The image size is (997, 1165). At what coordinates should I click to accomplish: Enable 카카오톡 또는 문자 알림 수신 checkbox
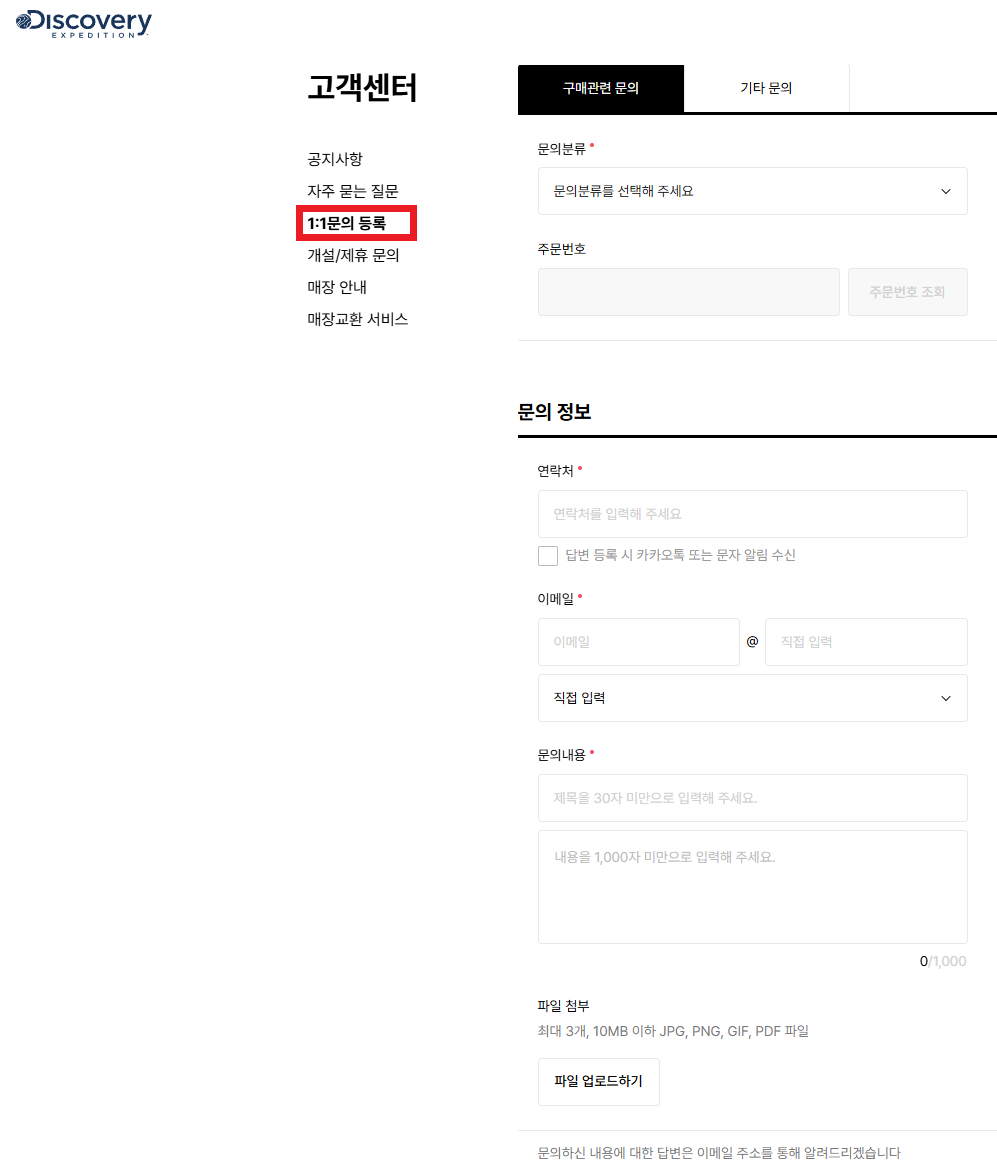pos(548,556)
